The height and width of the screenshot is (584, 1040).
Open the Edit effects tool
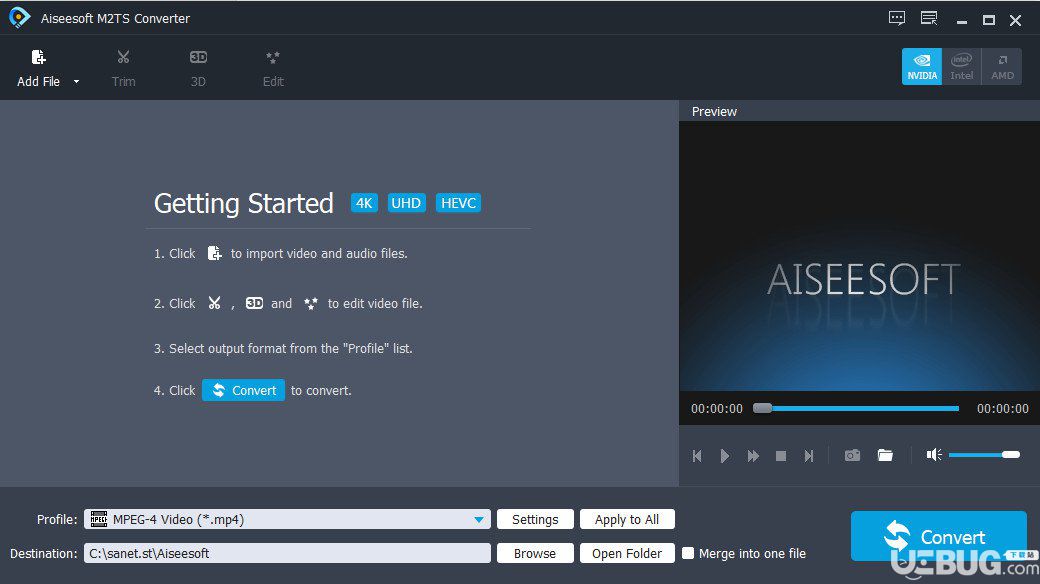point(273,68)
